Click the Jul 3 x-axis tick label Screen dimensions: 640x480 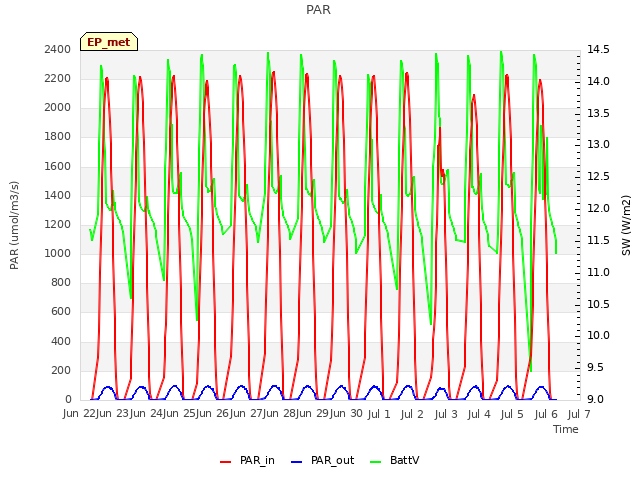click(446, 414)
